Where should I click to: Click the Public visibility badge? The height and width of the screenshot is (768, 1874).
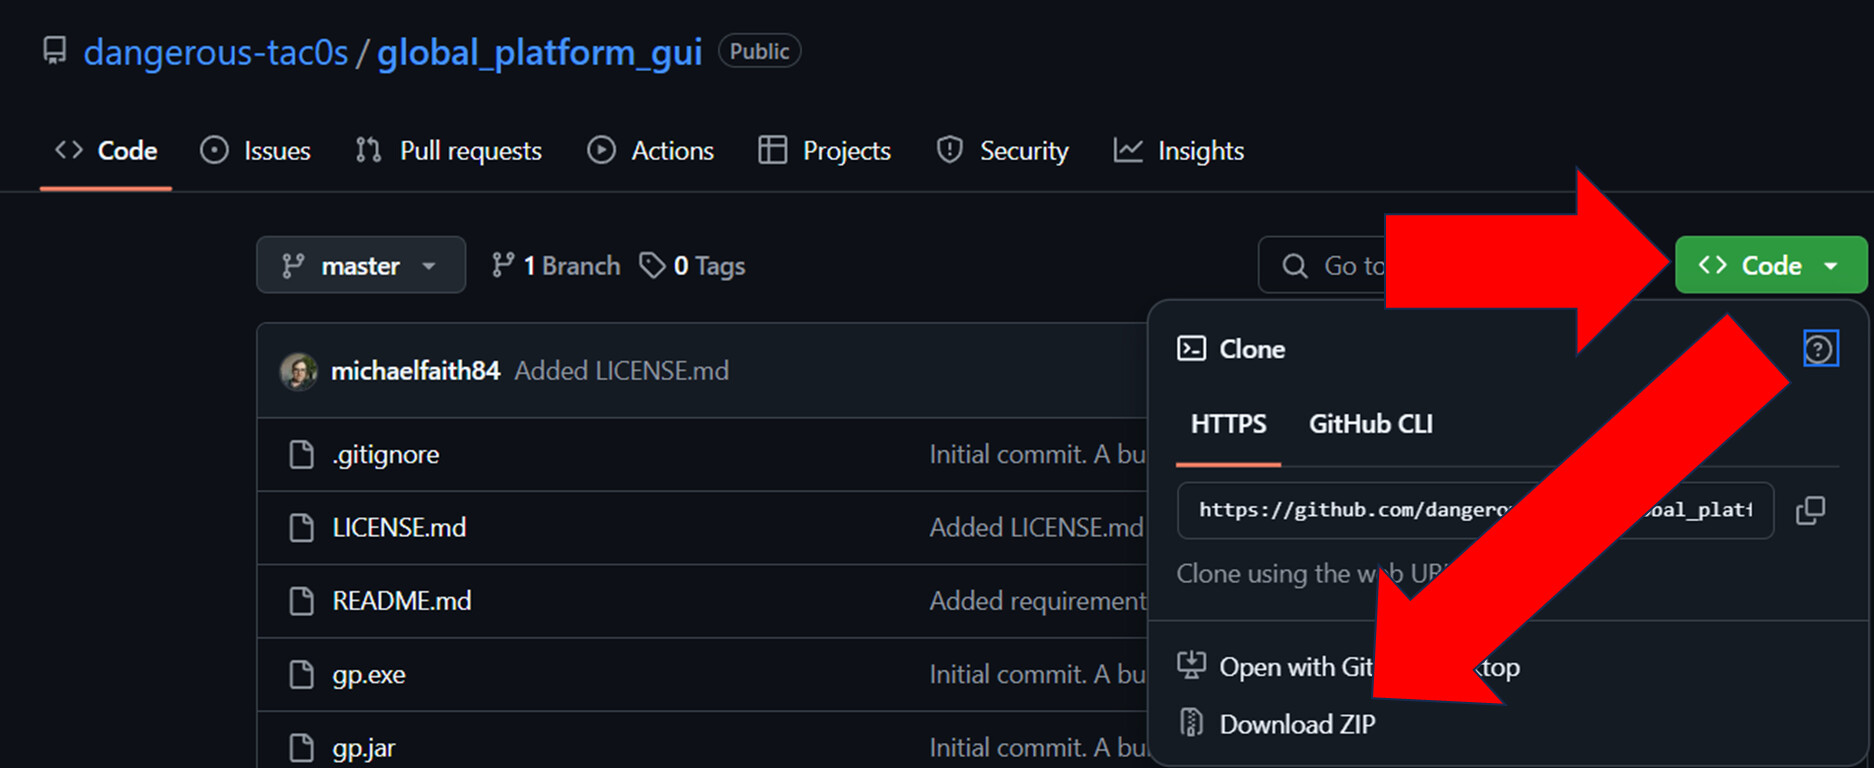tap(759, 51)
